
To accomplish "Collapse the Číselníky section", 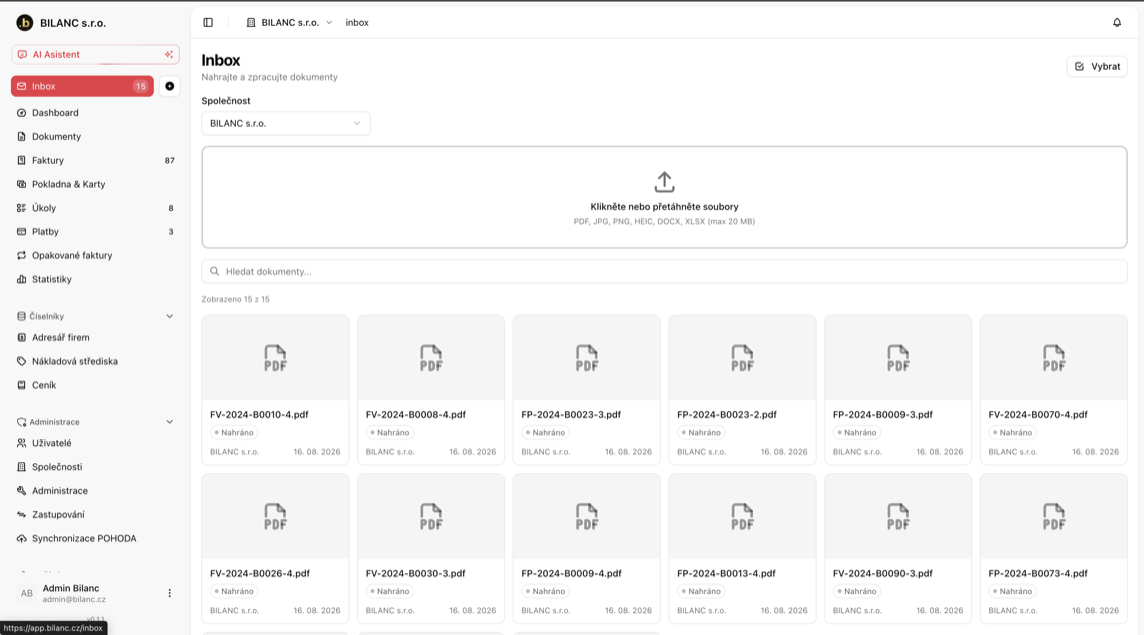I will pos(169,316).
